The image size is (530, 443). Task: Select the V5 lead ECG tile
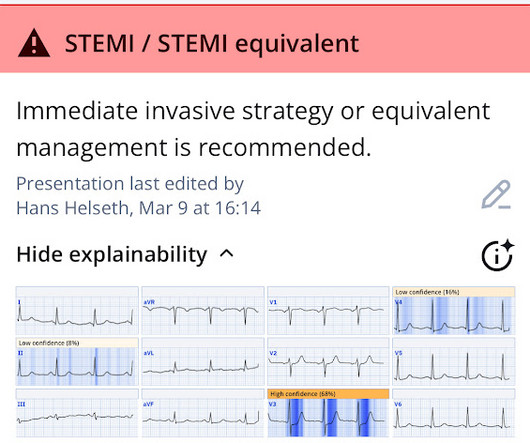454,362
